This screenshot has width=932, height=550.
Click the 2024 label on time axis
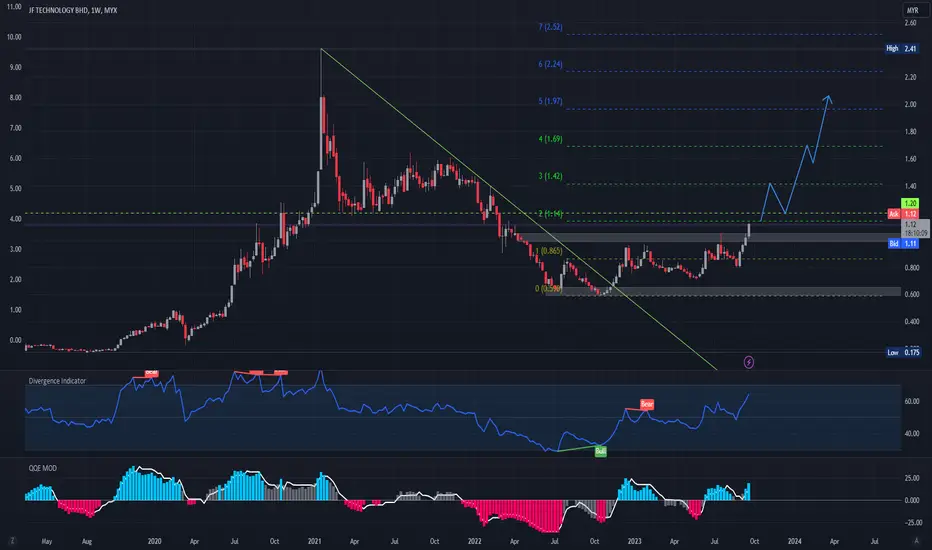(x=794, y=541)
